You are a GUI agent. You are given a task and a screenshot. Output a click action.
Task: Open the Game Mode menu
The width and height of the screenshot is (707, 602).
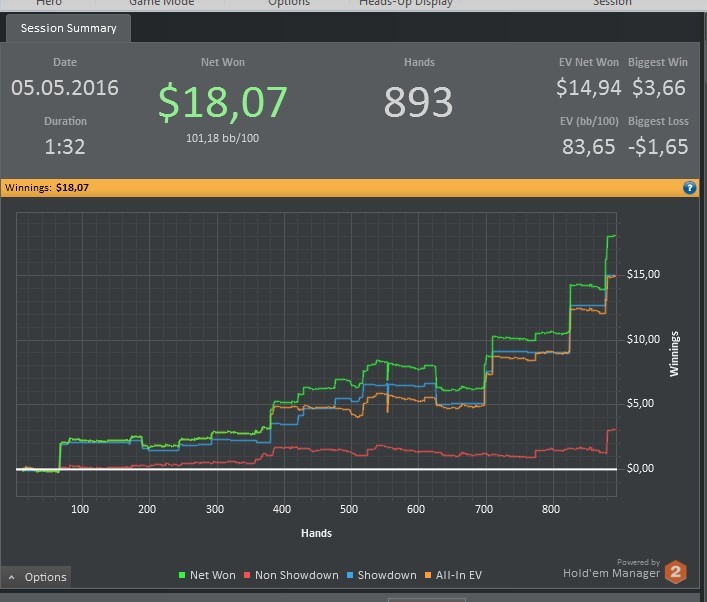(x=161, y=3)
